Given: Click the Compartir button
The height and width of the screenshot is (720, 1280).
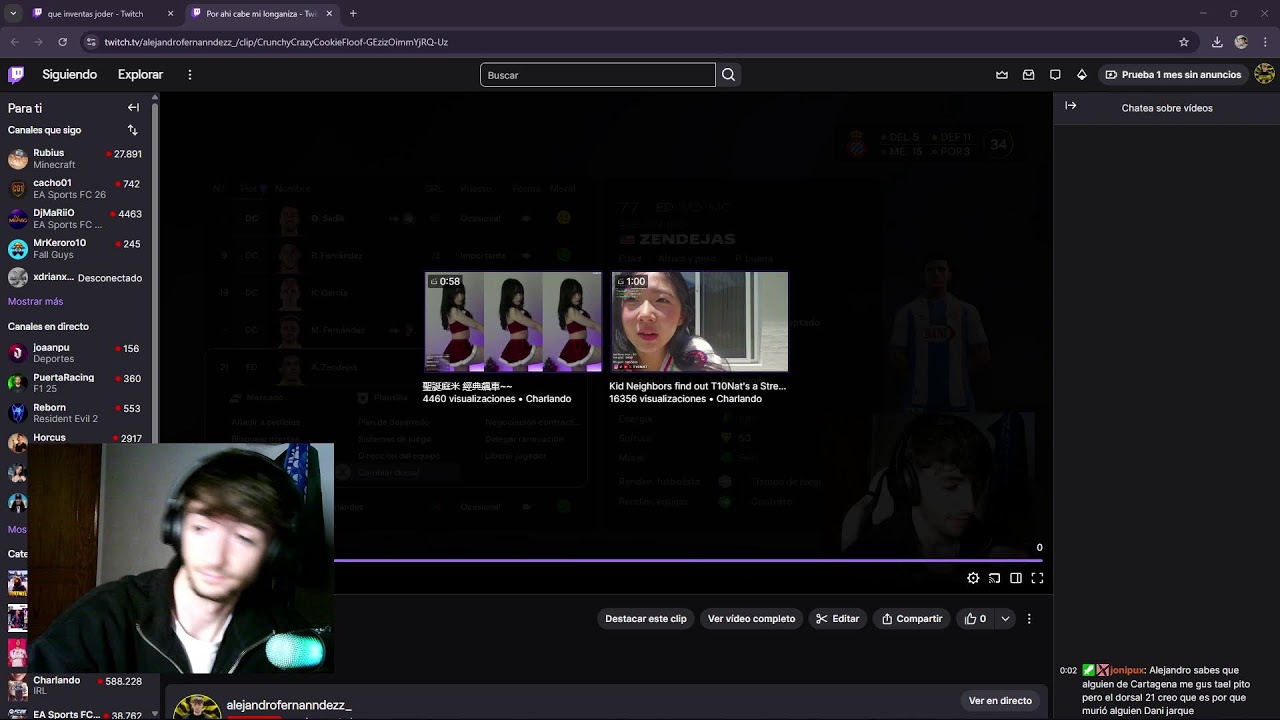Looking at the screenshot, I should coord(911,619).
